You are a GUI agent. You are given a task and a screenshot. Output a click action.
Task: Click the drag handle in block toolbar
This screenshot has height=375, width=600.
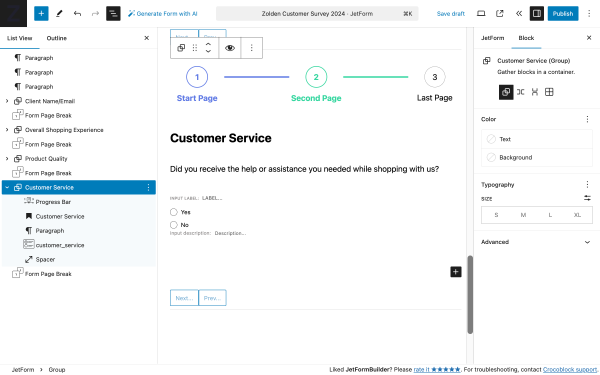click(x=195, y=48)
